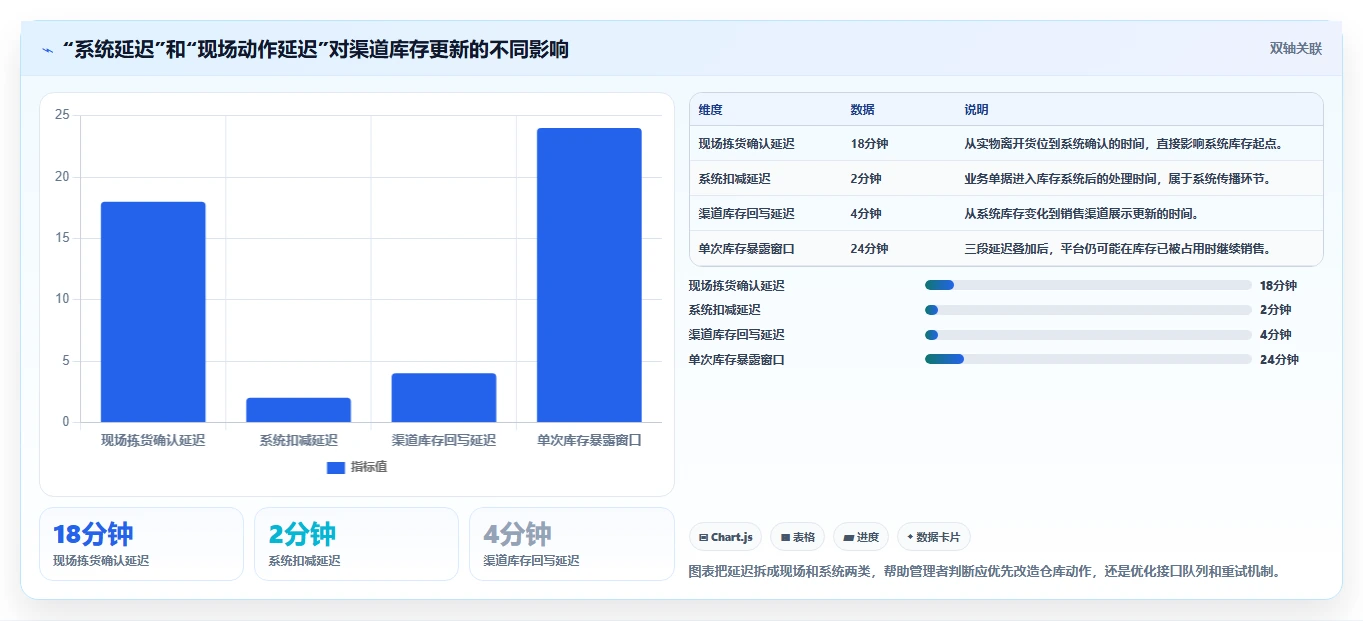This screenshot has width=1363, height=621.
Task: Click the 18分钟 value beside progress bar
Action: 1278,286
